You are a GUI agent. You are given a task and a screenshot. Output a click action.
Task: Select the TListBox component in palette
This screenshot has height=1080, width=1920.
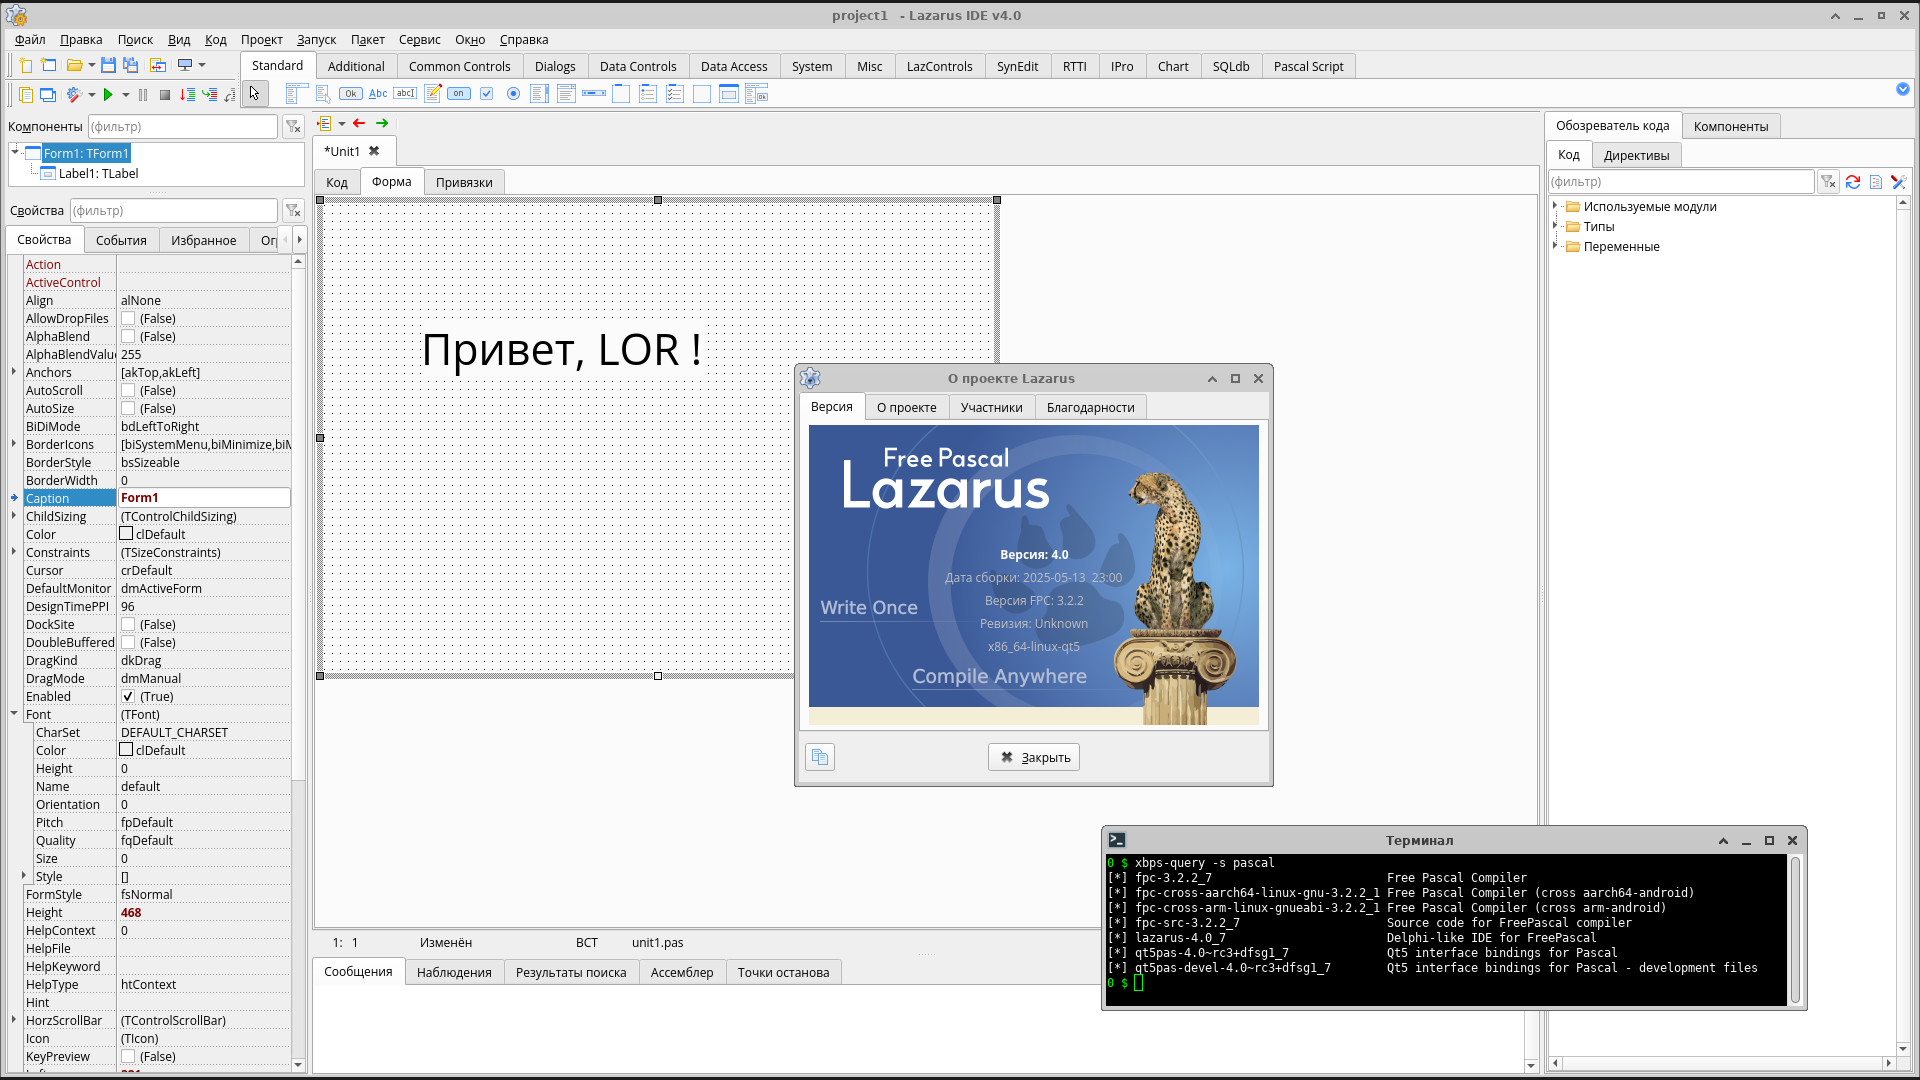click(x=540, y=94)
